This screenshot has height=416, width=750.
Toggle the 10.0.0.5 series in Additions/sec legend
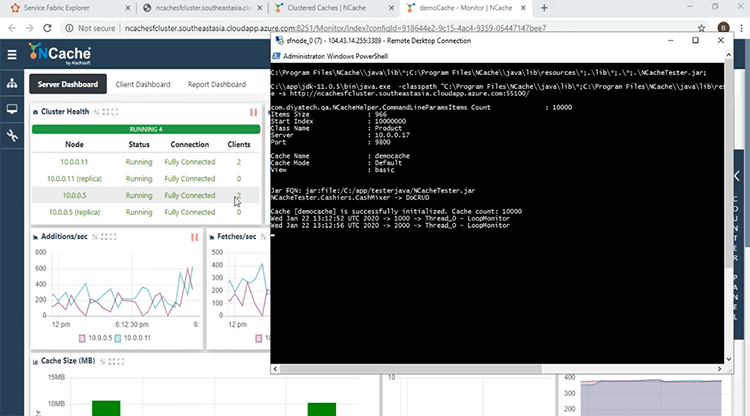pos(96,338)
